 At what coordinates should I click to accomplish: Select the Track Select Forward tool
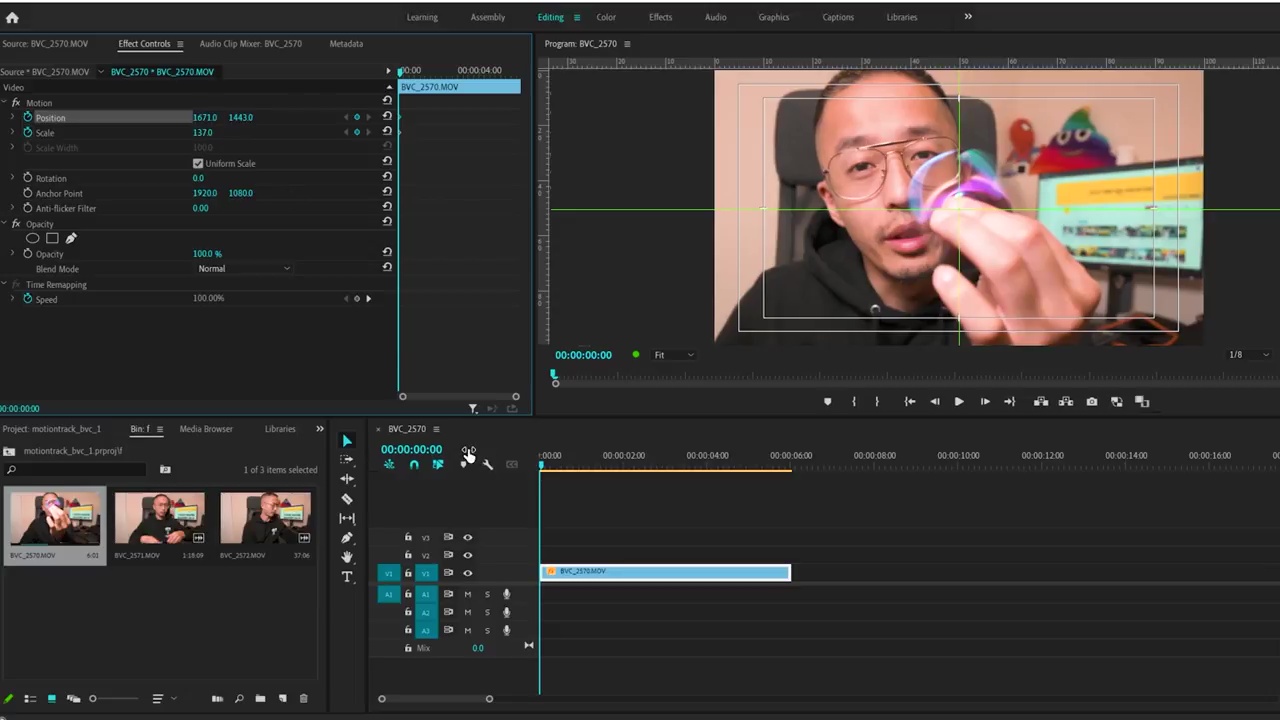pos(347,460)
